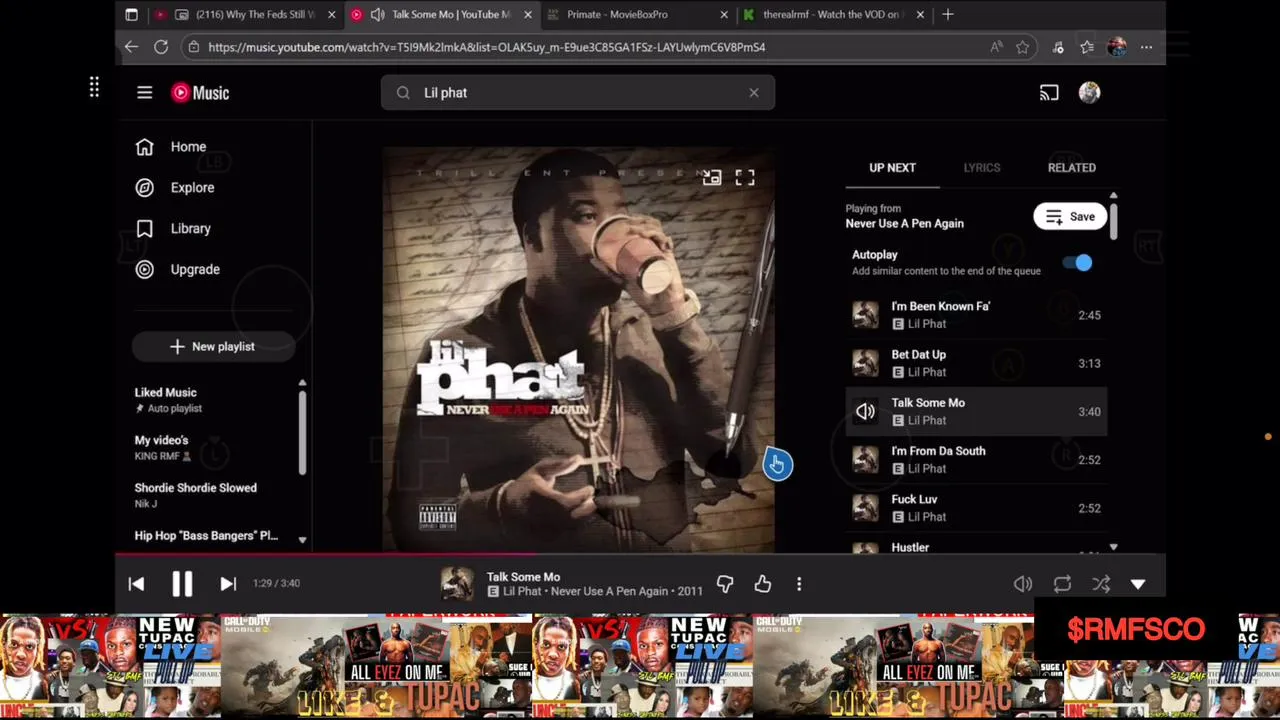The width and height of the screenshot is (1280, 720).
Task: Click the Lil phat search field
Action: click(578, 93)
